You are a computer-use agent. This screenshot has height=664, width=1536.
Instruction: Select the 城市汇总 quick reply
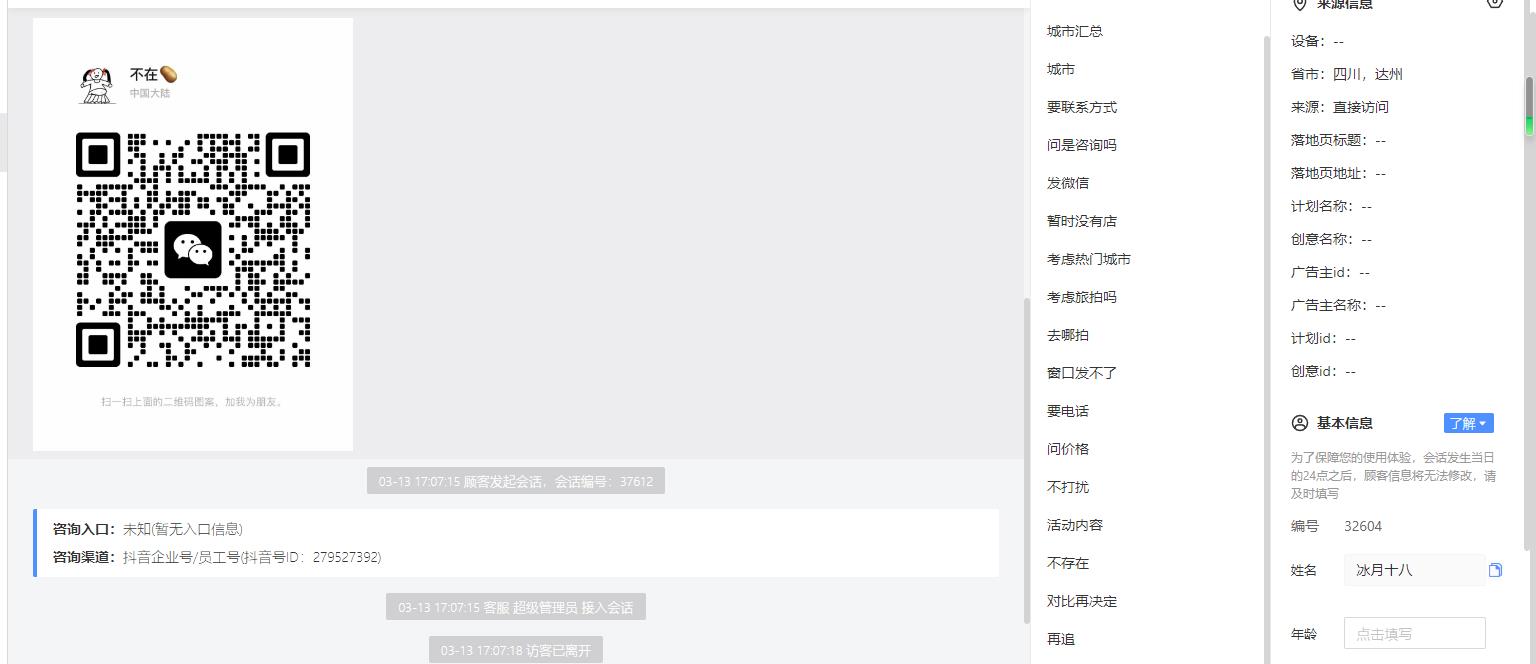[x=1075, y=31]
